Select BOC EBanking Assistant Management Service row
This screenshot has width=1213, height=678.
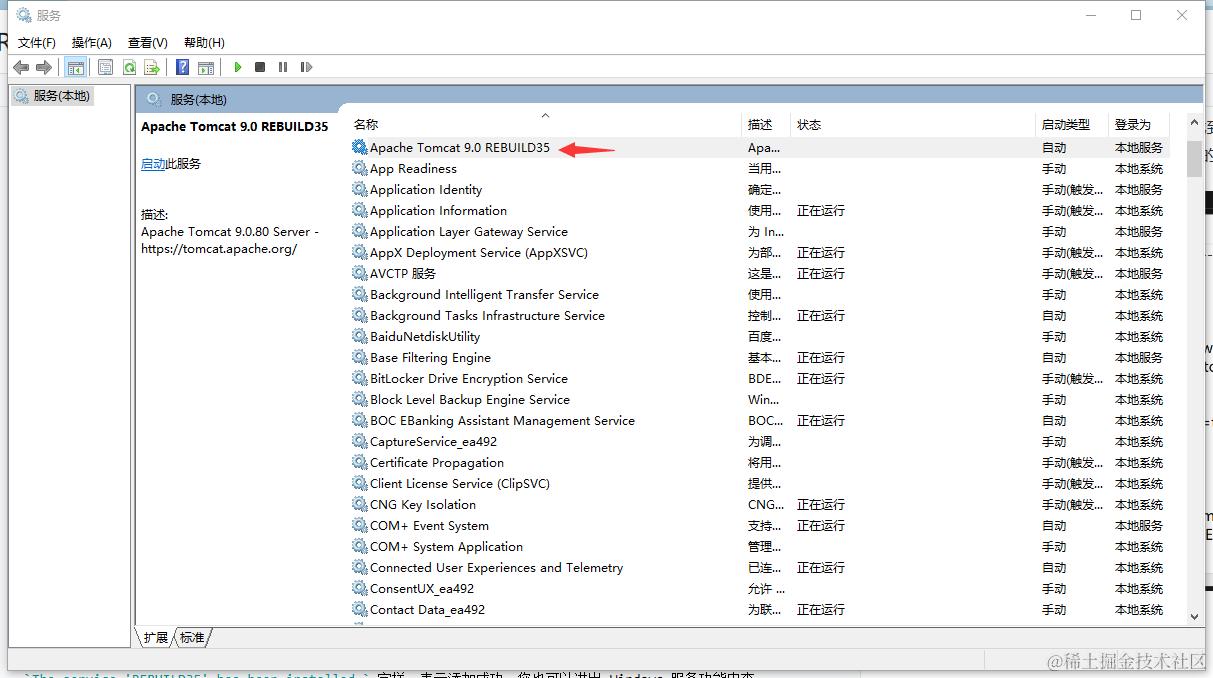tap(758, 420)
